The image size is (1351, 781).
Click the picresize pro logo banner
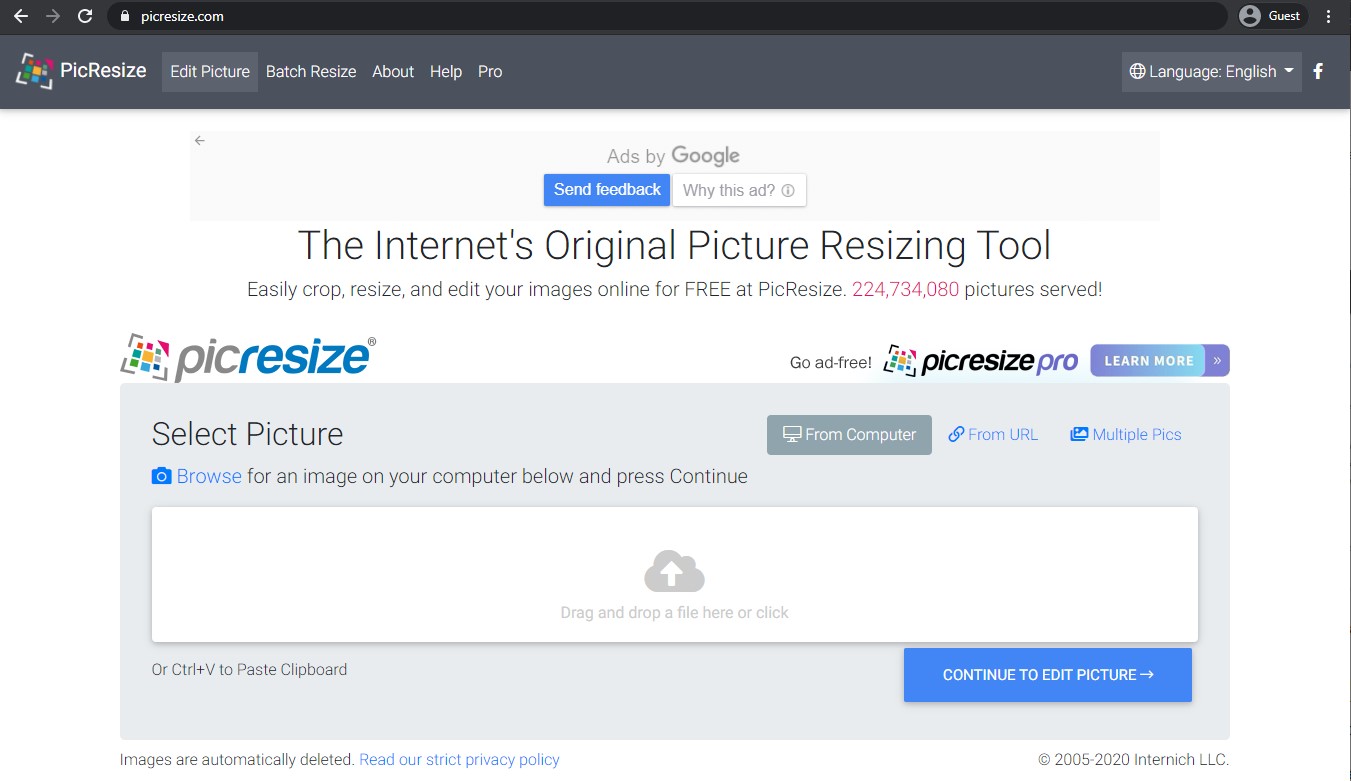click(981, 361)
